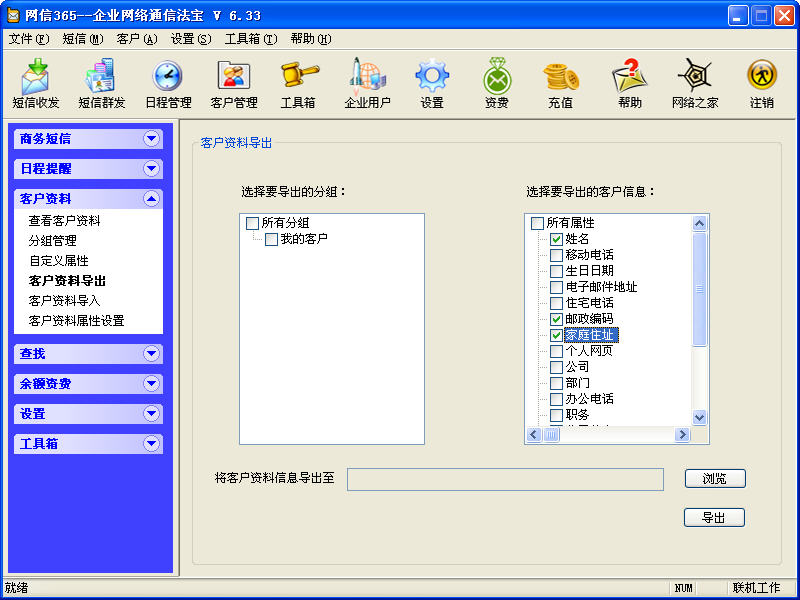Uncheck the 邮政编码 checkbox
This screenshot has width=800, height=600.
point(556,319)
